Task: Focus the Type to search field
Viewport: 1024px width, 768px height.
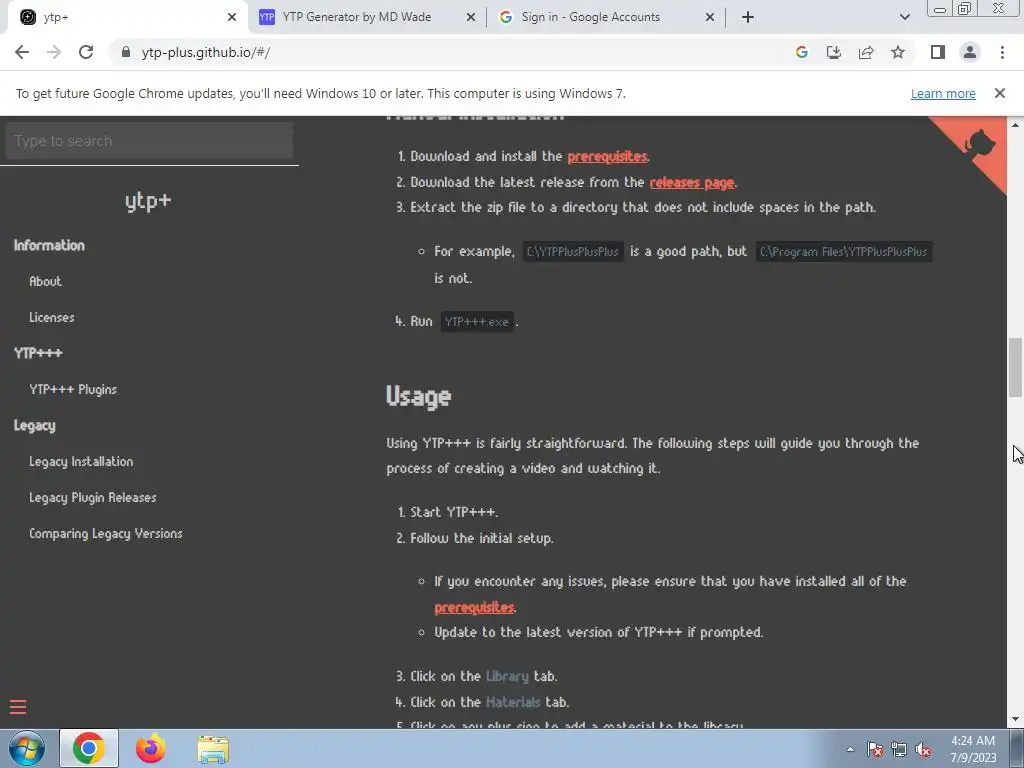Action: pyautogui.click(x=149, y=141)
